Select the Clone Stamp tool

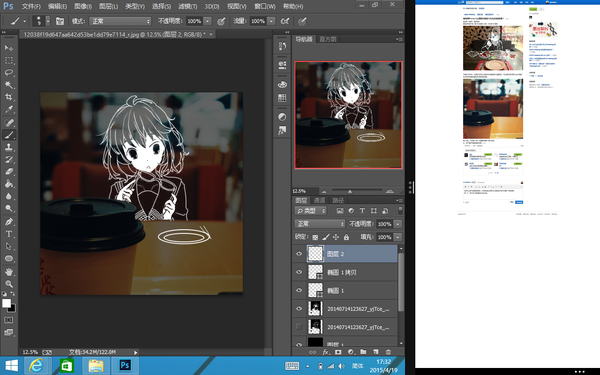click(8, 147)
